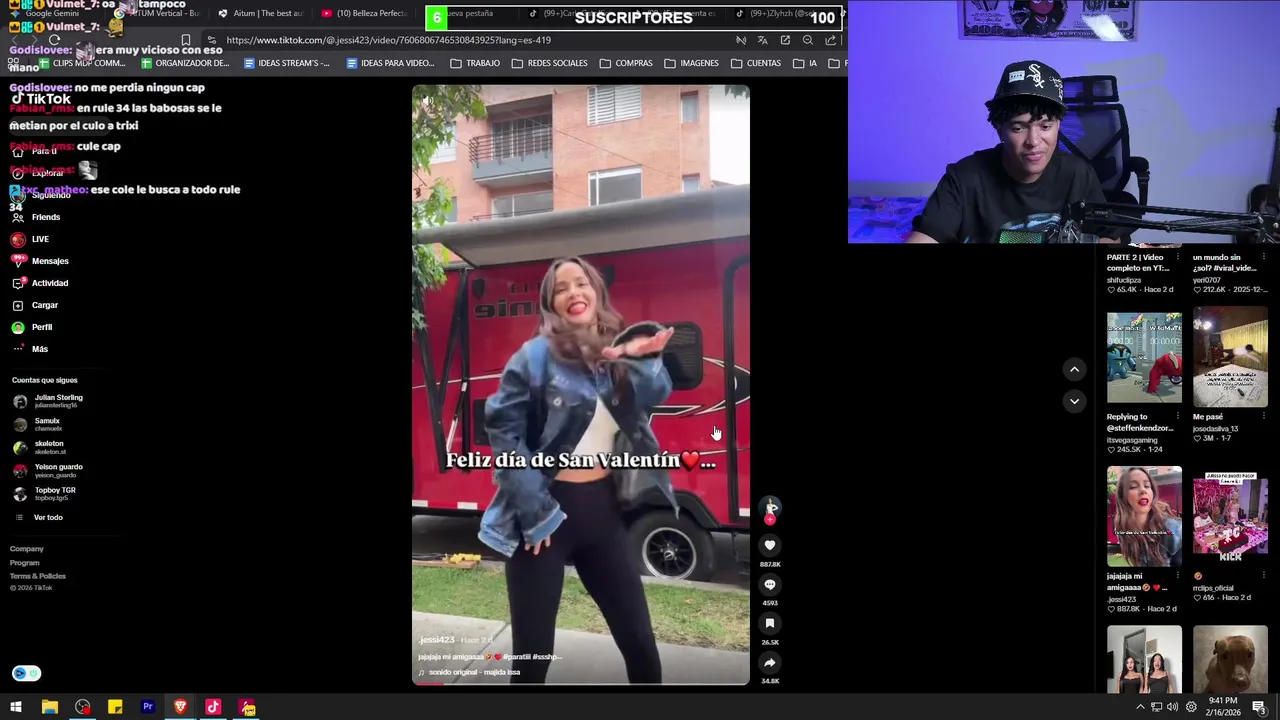Open rrclips_oficial video thumbnail
Screen dimensions: 1280x720
tap(1230, 516)
